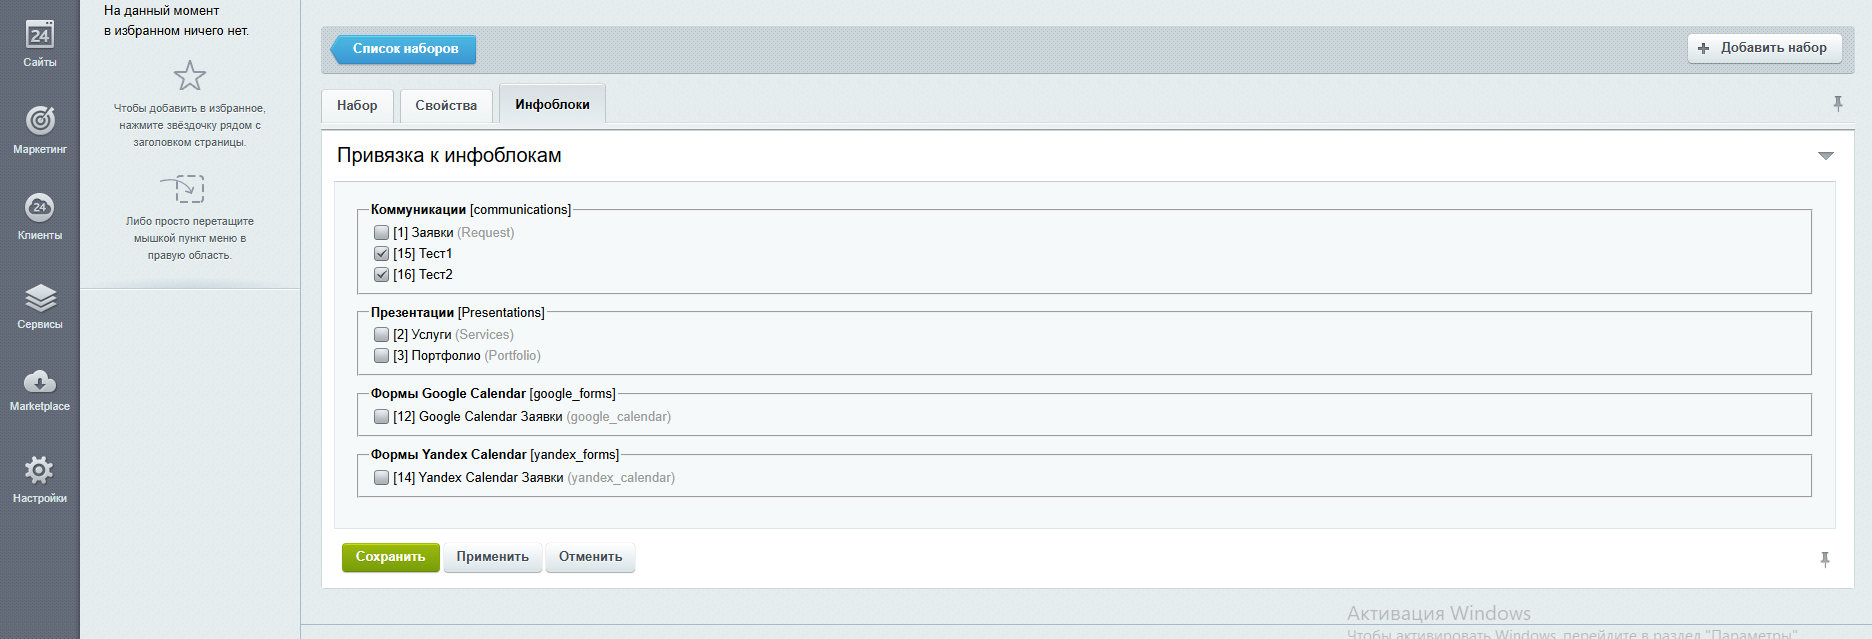Enable the [2] Услуги checkbox
This screenshot has height=639, width=1872.
pyautogui.click(x=381, y=335)
